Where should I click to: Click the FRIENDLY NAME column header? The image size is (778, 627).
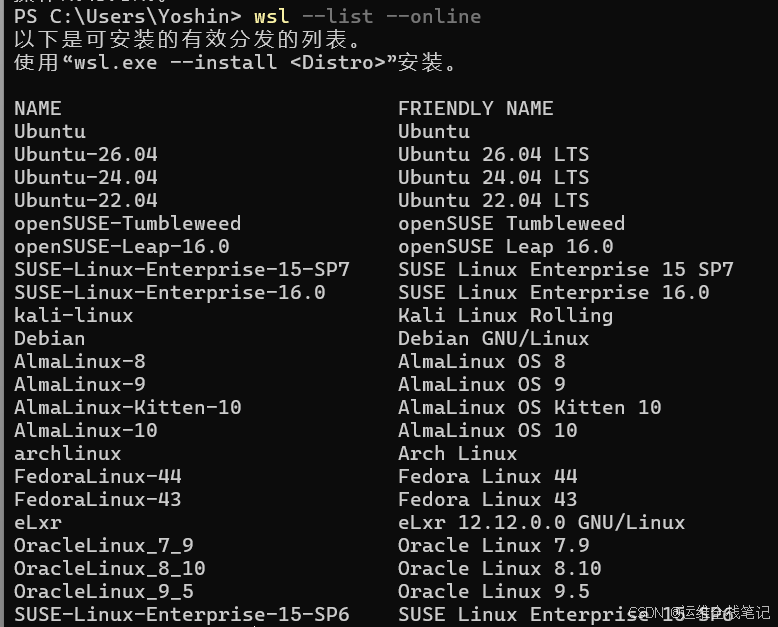(x=475, y=108)
